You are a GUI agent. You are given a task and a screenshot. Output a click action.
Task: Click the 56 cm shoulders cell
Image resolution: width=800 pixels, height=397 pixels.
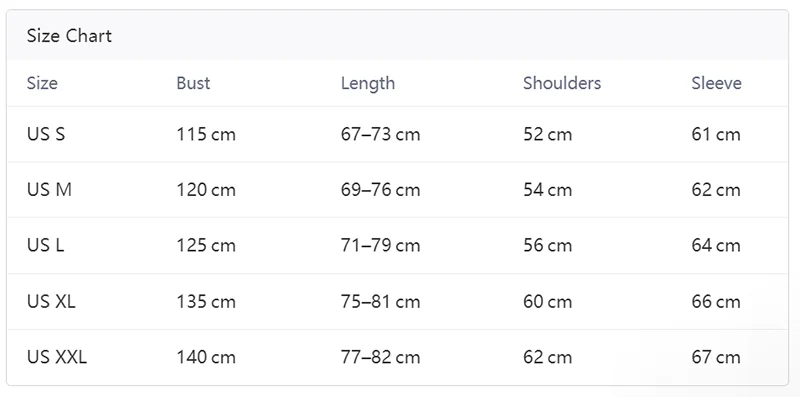pyautogui.click(x=547, y=245)
